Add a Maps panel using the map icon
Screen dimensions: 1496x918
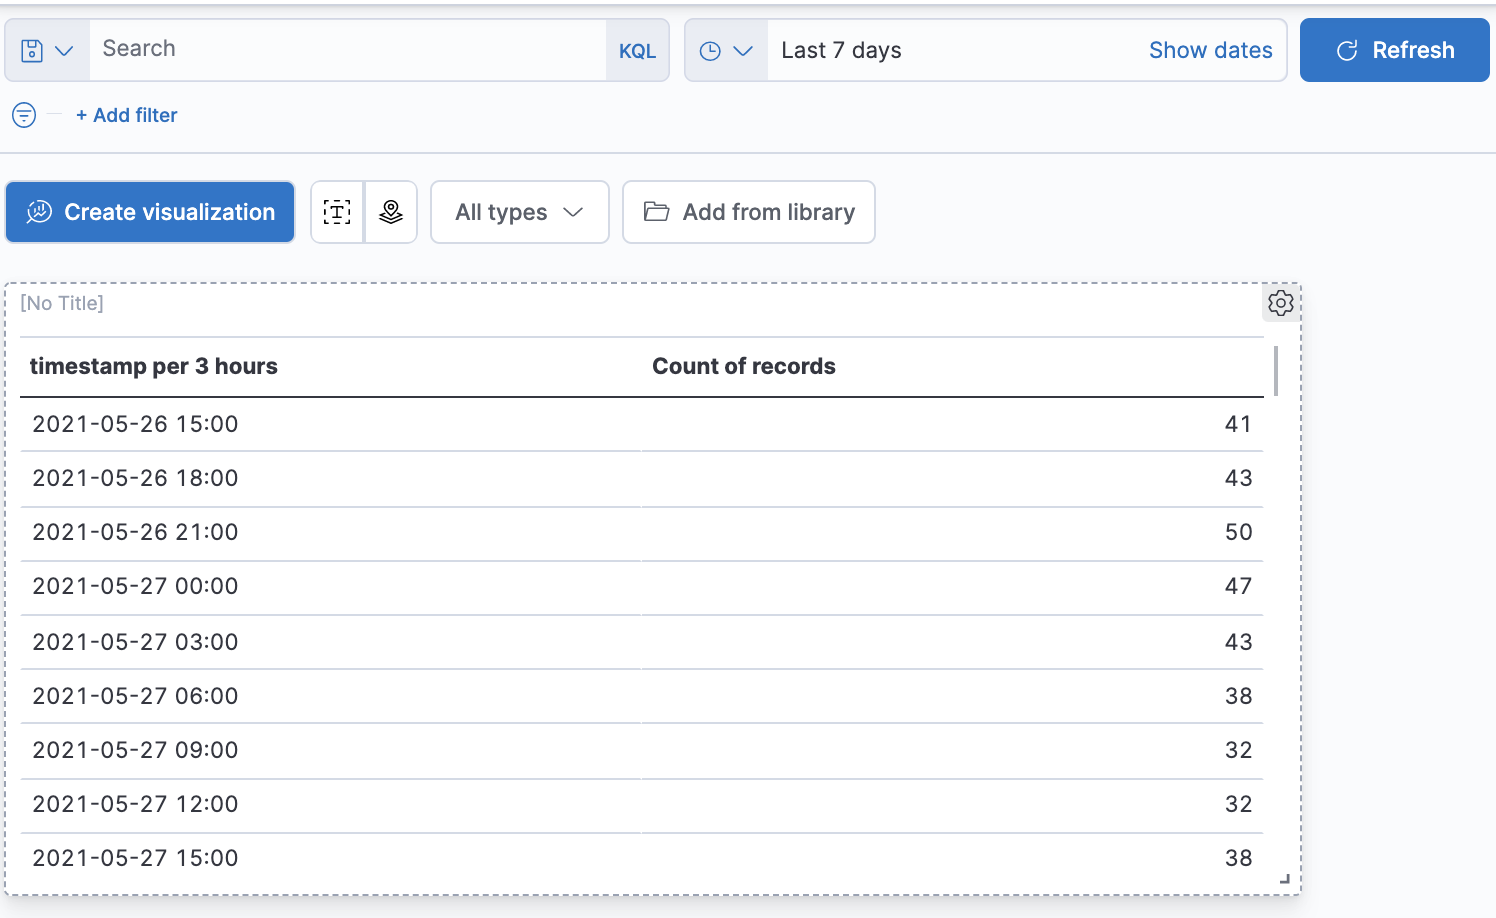click(391, 212)
